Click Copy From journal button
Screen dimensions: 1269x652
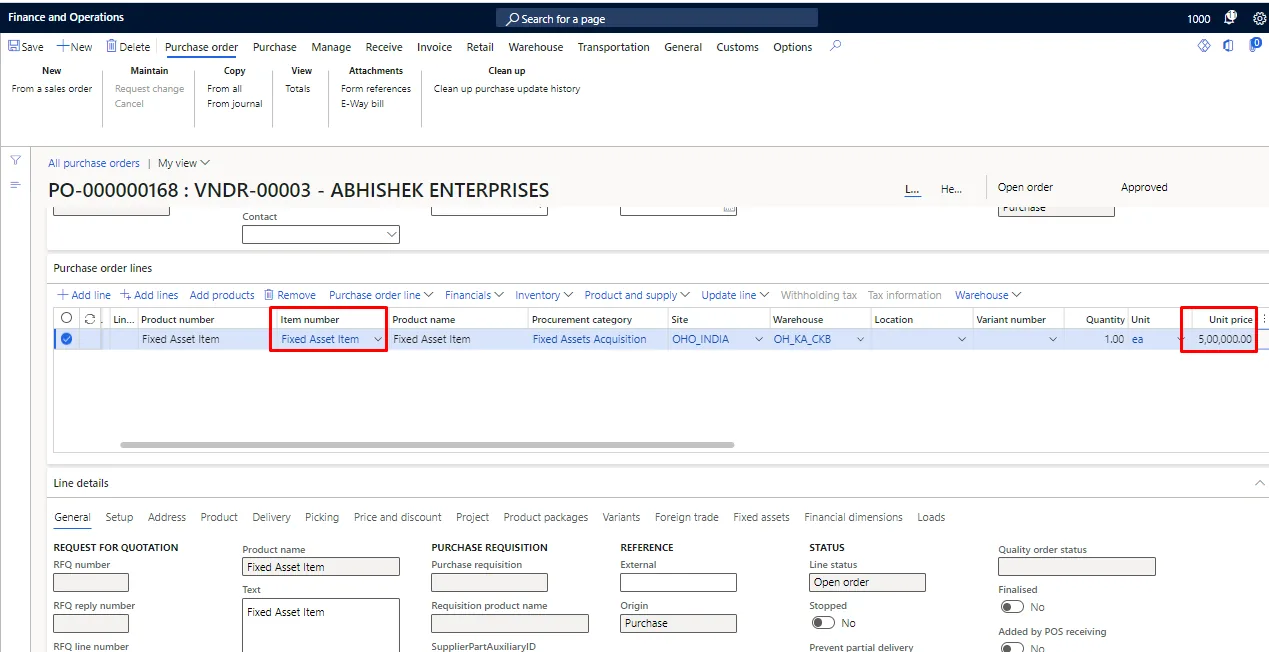[235, 104]
